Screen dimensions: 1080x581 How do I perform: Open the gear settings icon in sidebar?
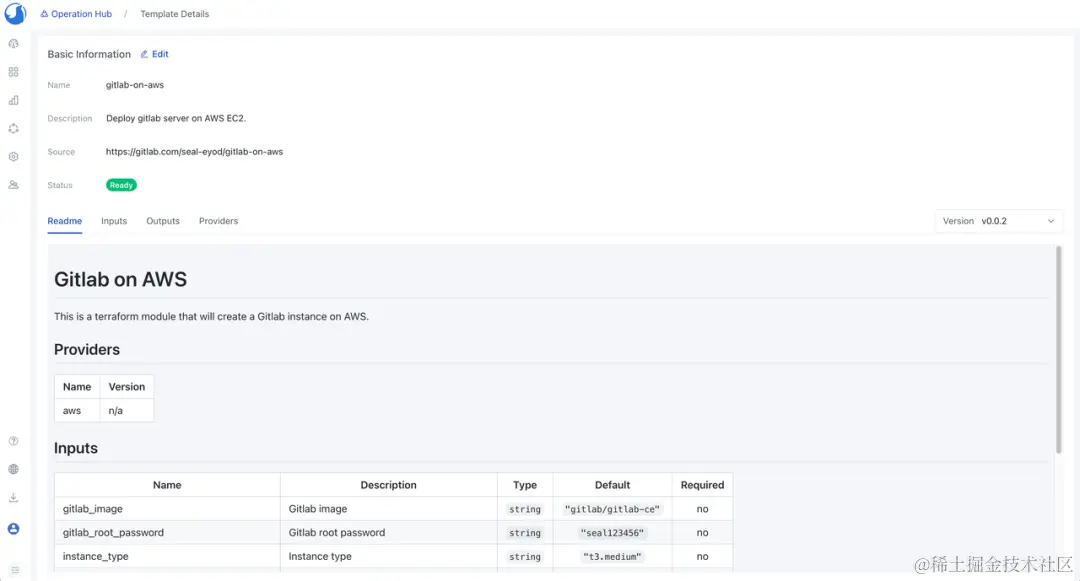click(13, 157)
